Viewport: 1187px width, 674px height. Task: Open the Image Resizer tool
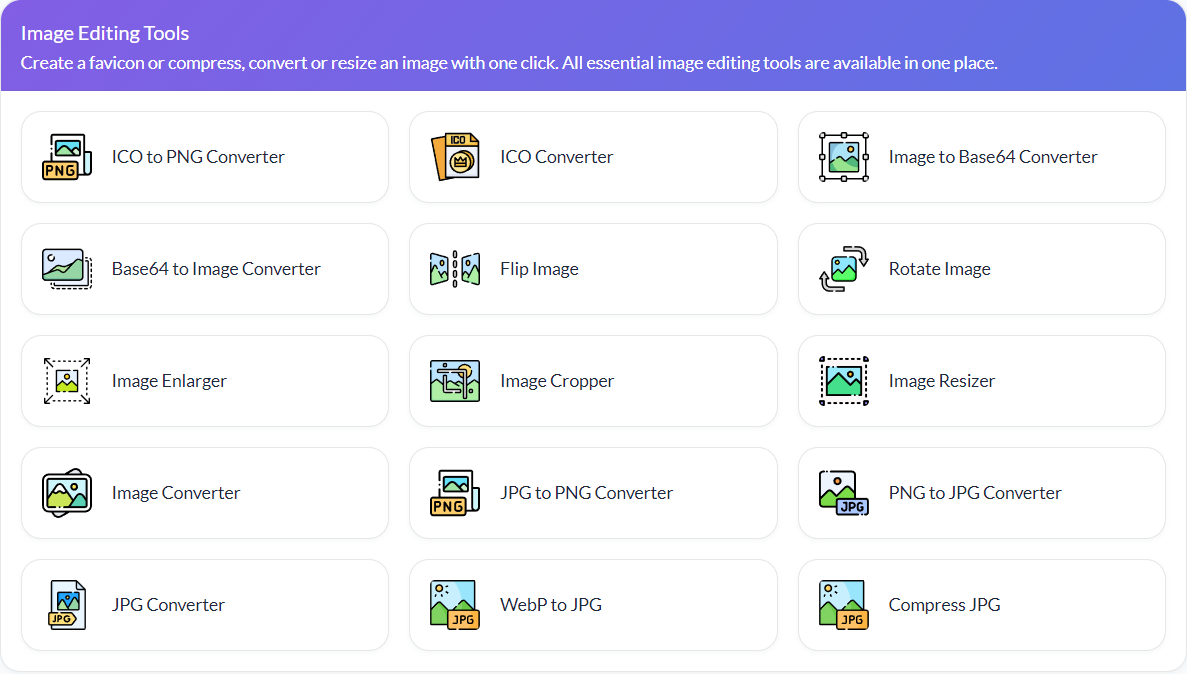click(981, 380)
